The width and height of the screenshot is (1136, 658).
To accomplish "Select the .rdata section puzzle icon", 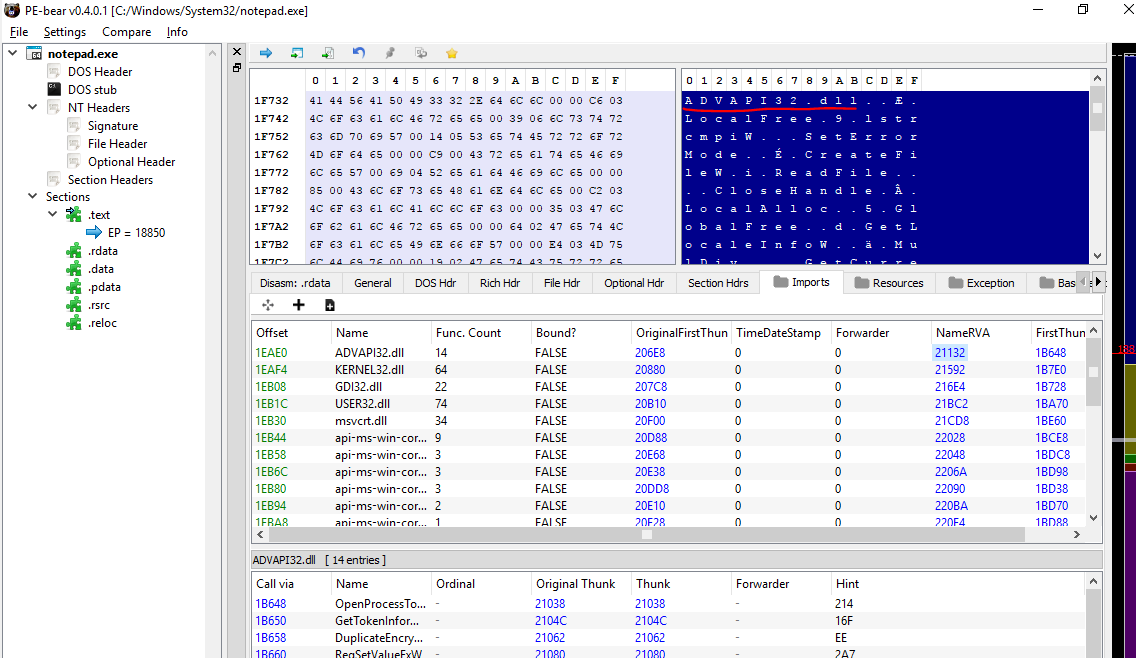I will pos(73,251).
